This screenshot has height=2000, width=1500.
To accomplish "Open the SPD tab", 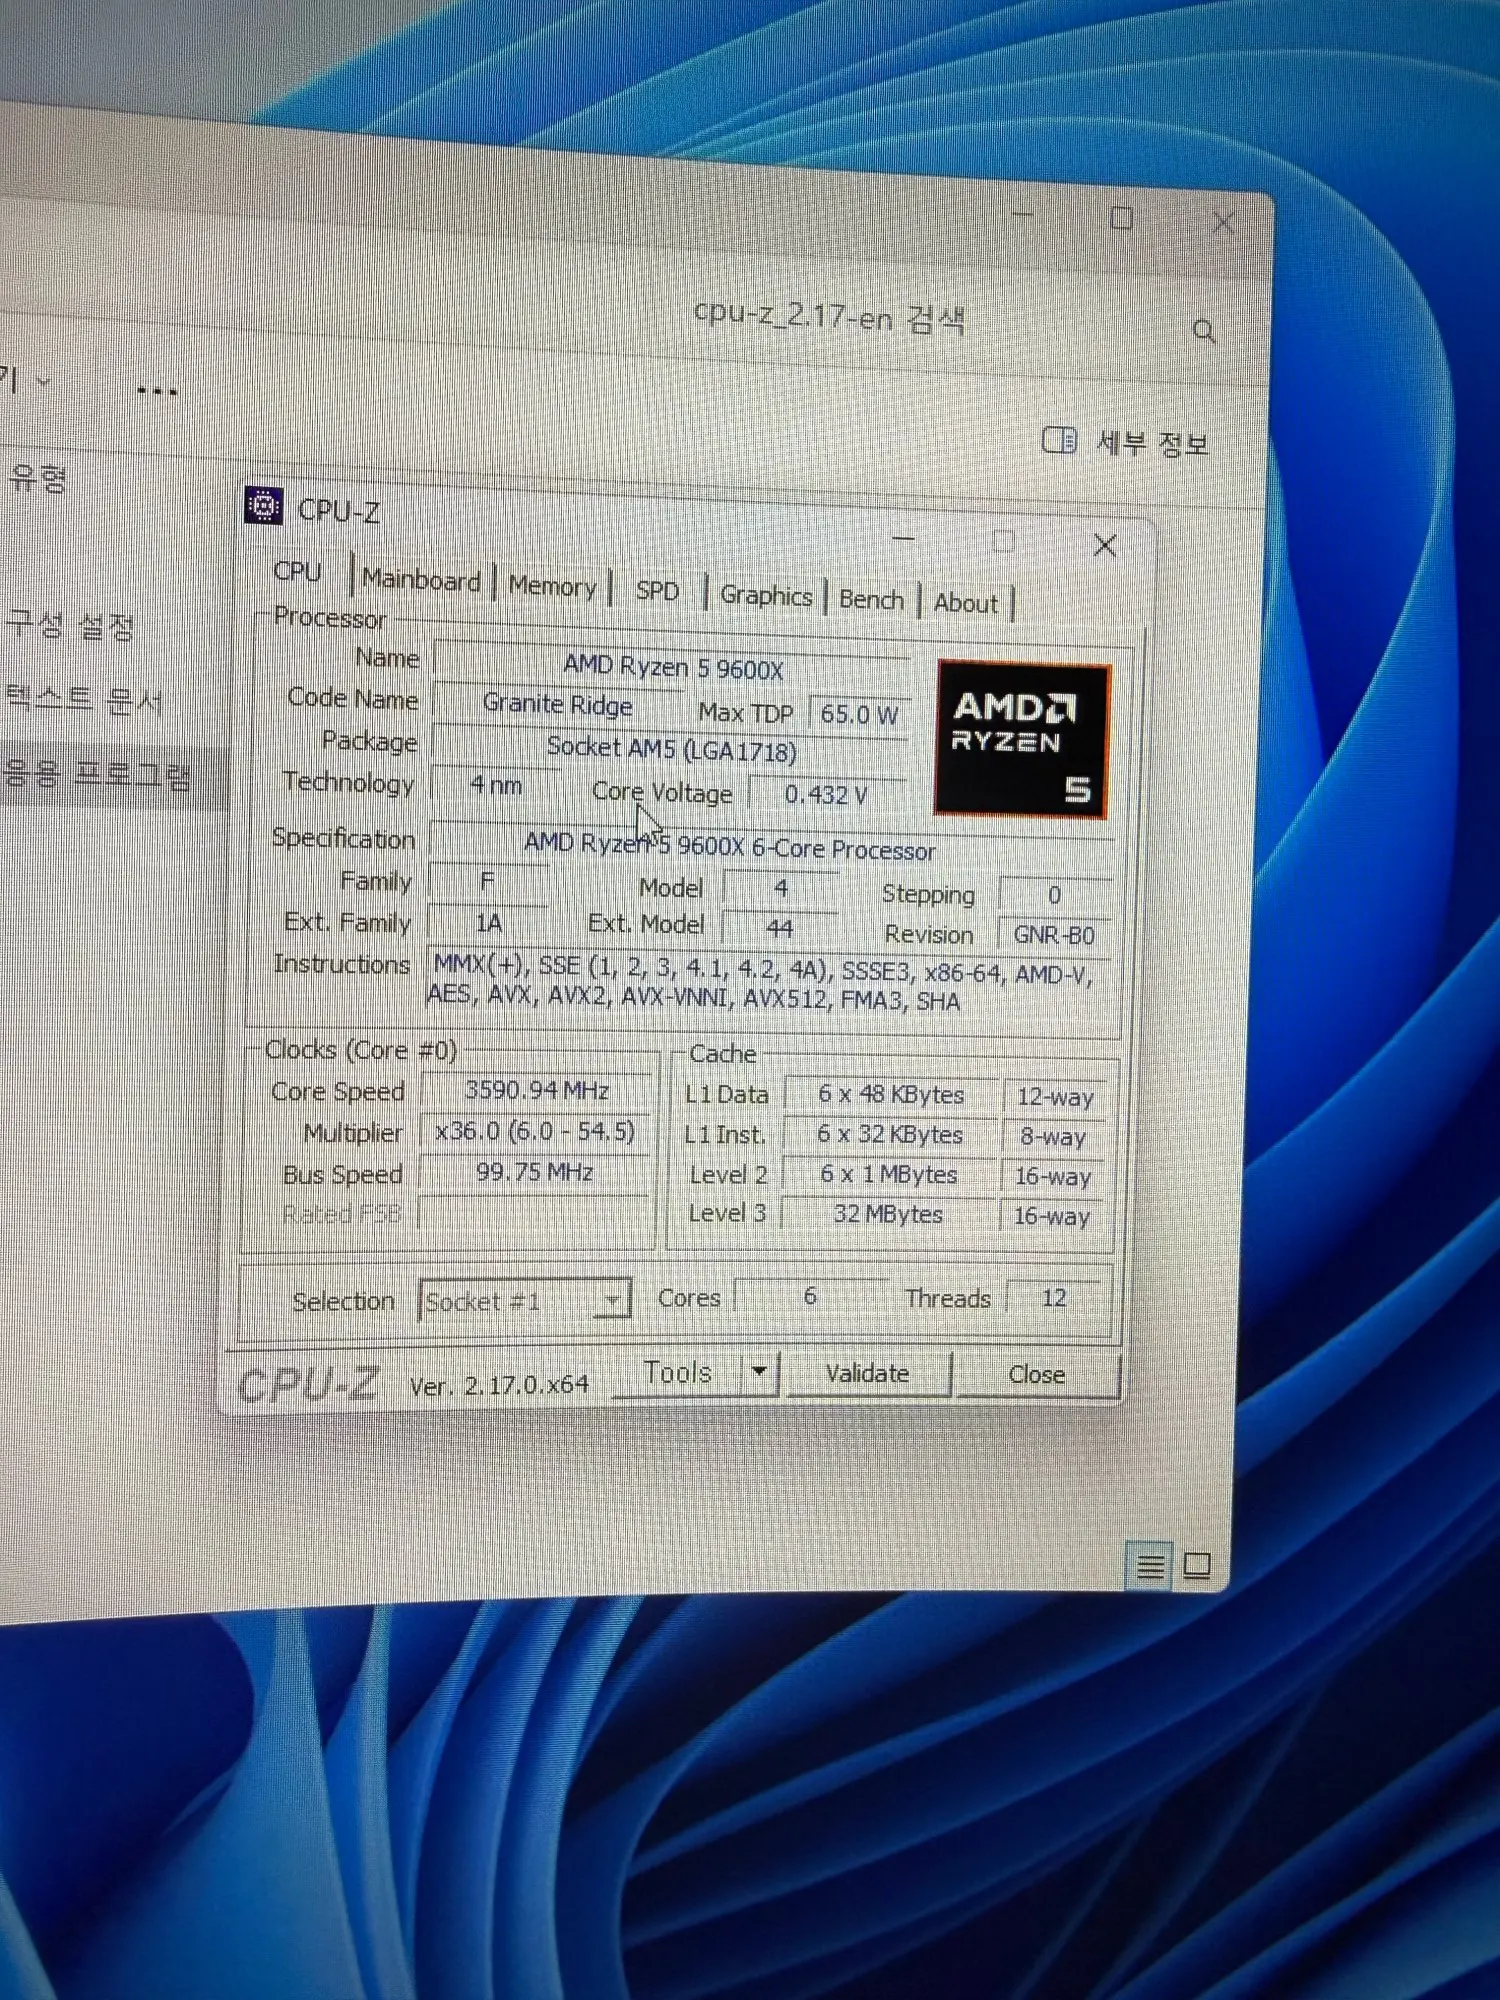I will (x=657, y=591).
